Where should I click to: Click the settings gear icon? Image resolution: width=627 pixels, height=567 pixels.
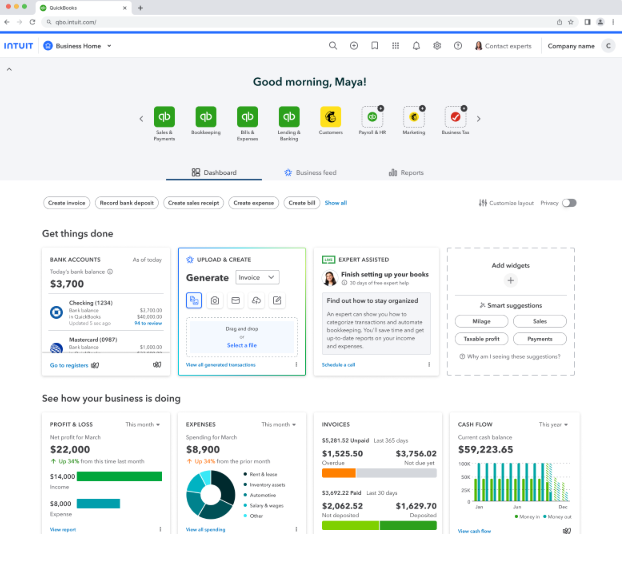pos(437,46)
